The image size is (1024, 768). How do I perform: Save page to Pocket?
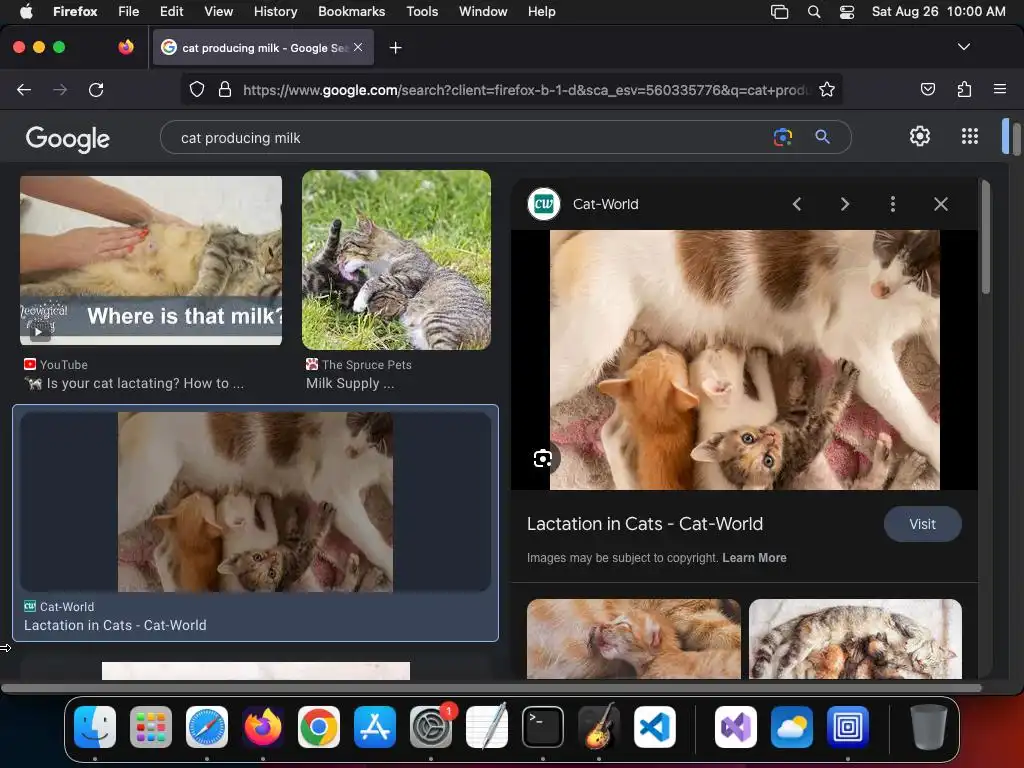click(x=927, y=89)
